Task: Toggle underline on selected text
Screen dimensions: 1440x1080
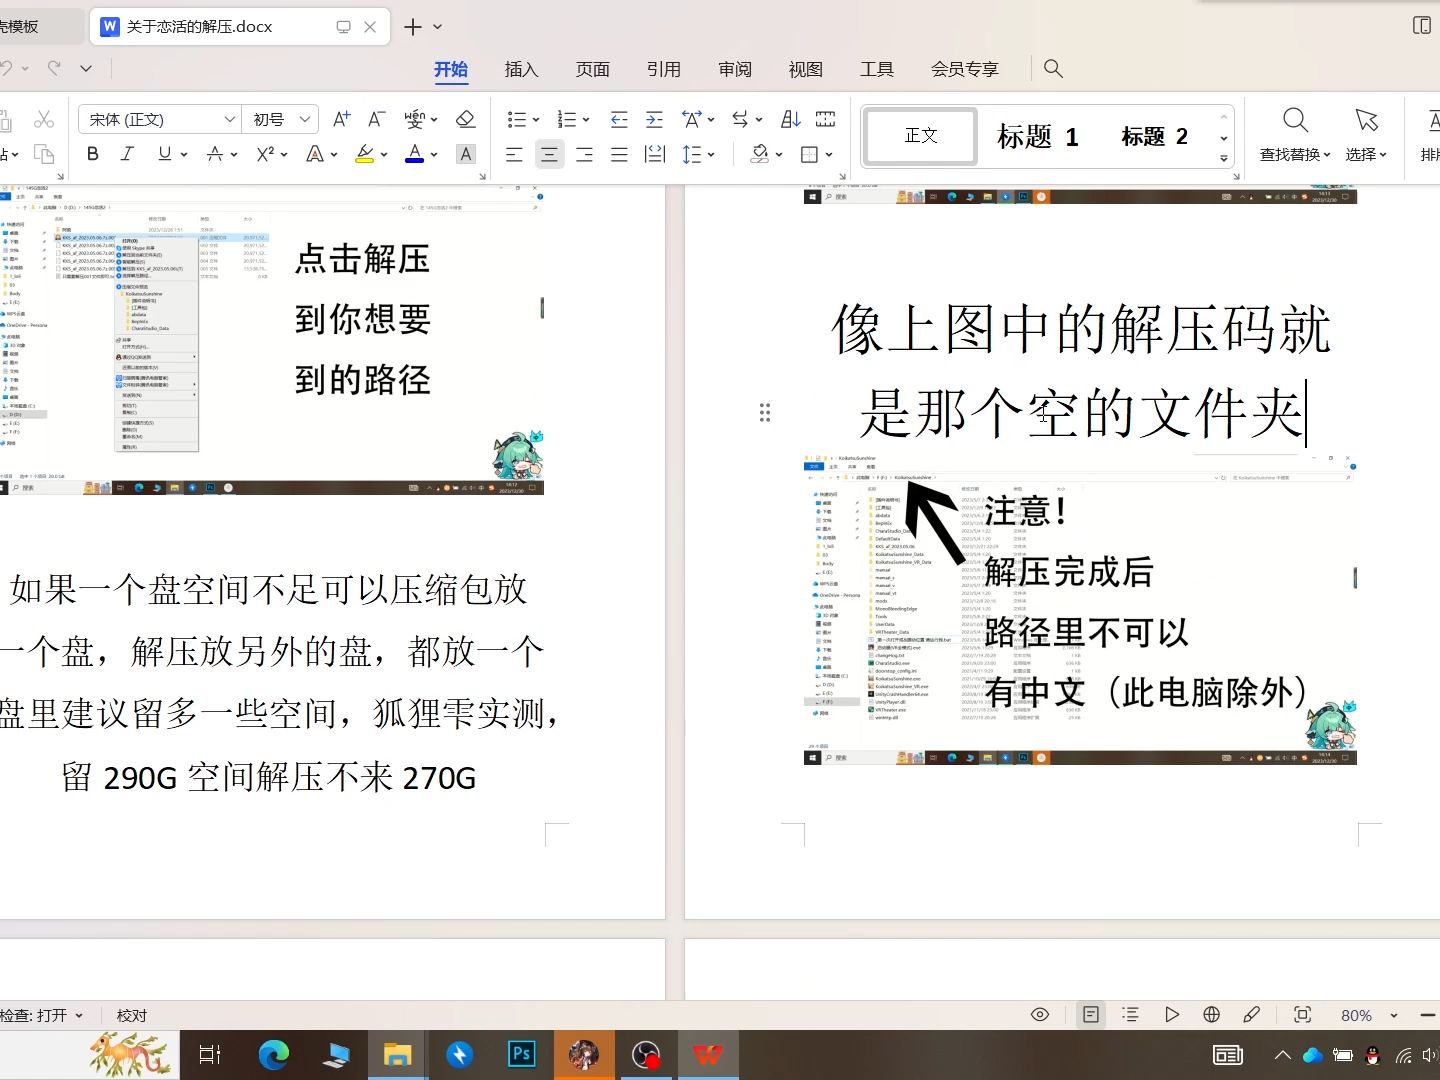Action: click(x=164, y=154)
